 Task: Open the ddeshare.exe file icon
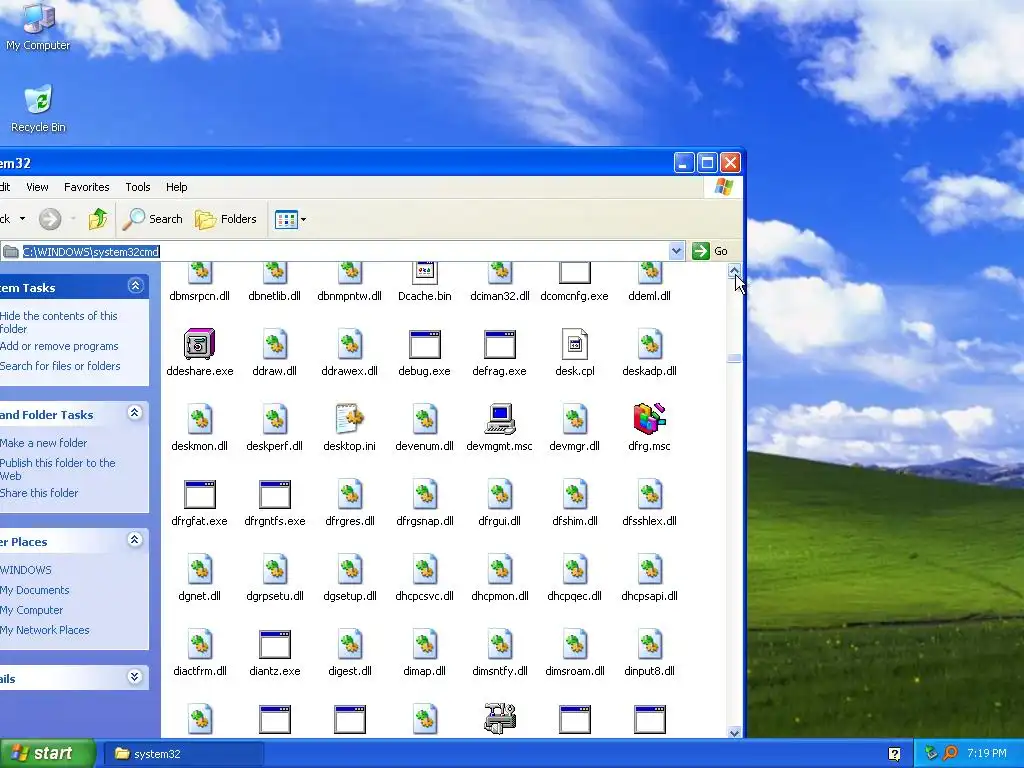(x=199, y=344)
